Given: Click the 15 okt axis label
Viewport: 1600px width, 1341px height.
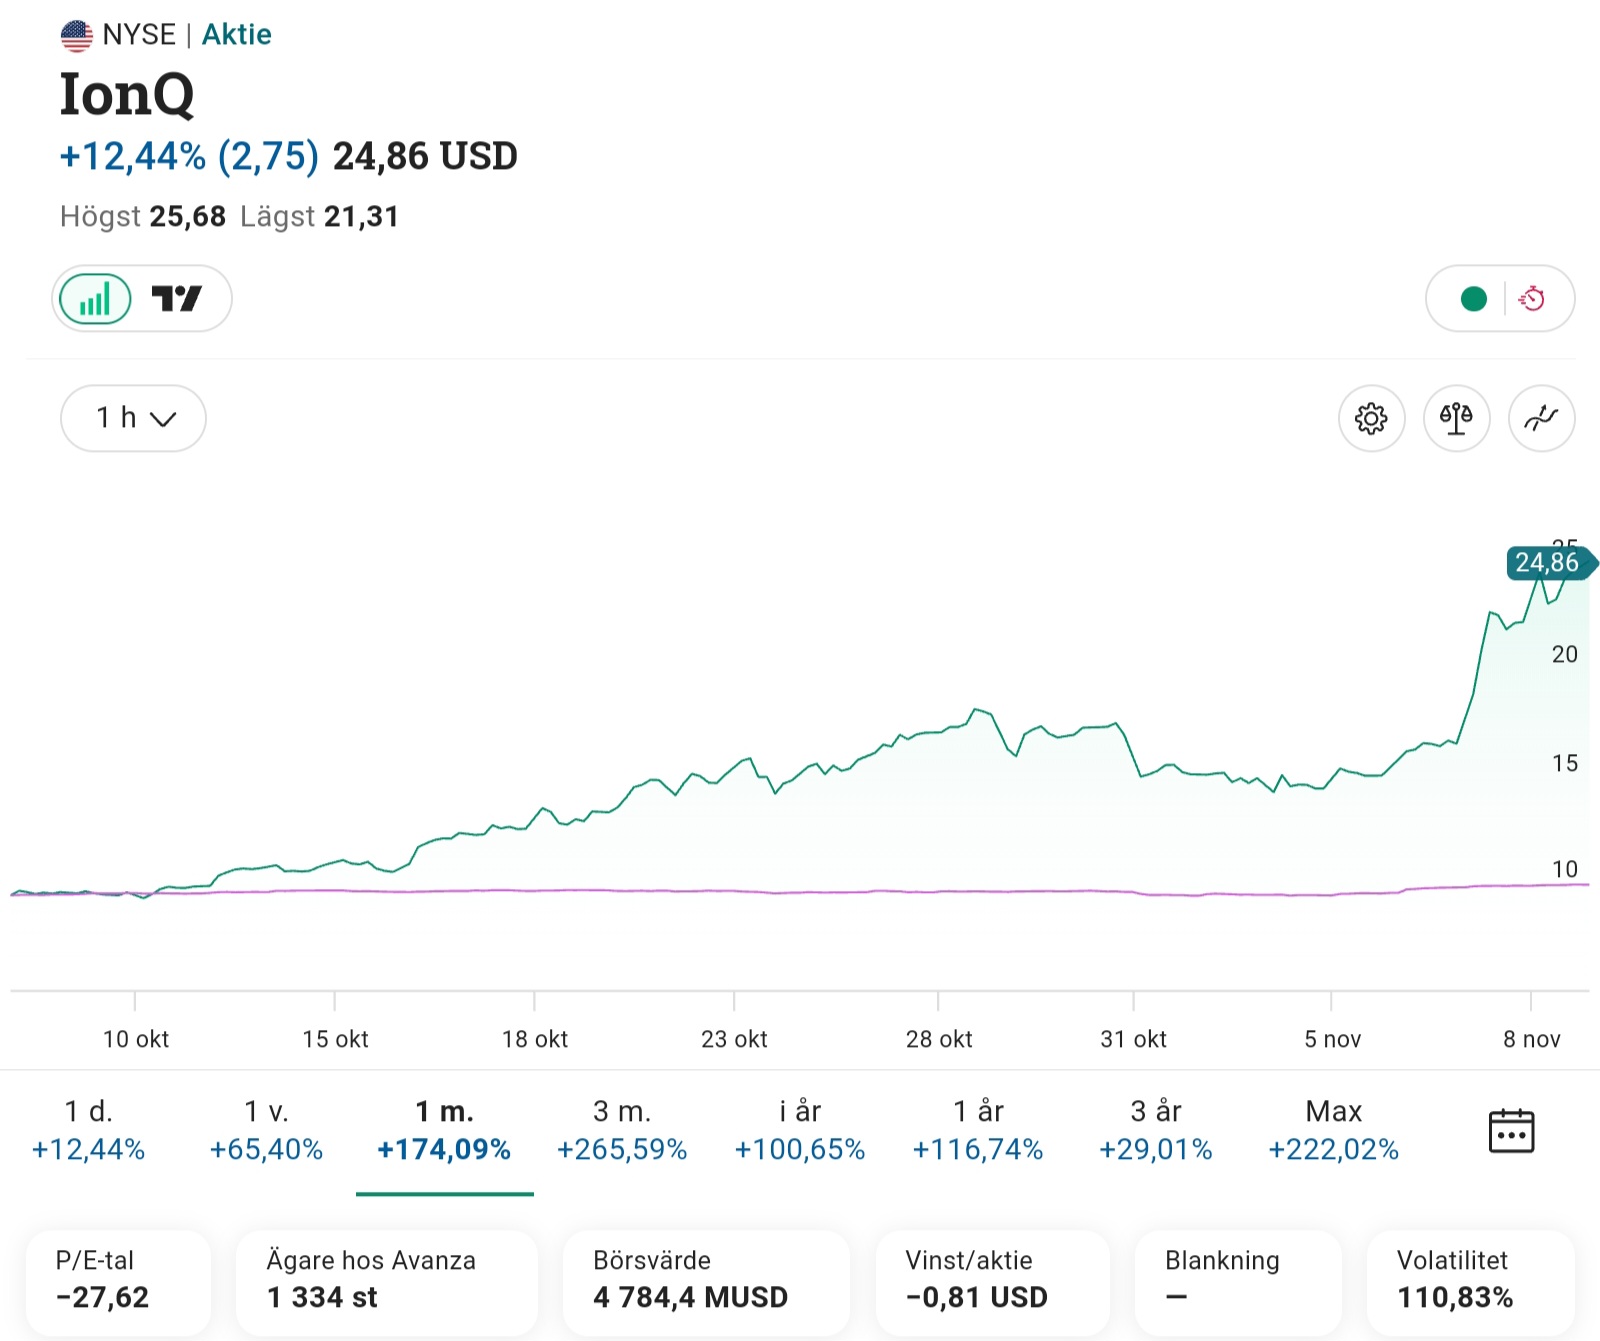Looking at the screenshot, I should [x=335, y=1039].
